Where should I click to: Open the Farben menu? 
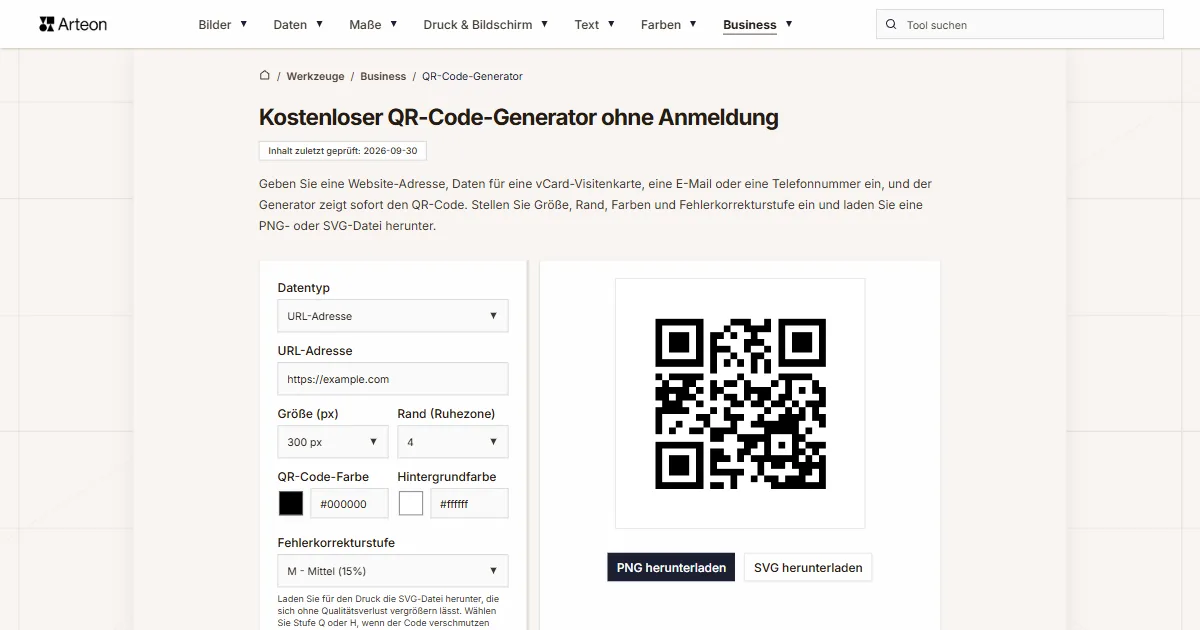tap(661, 25)
